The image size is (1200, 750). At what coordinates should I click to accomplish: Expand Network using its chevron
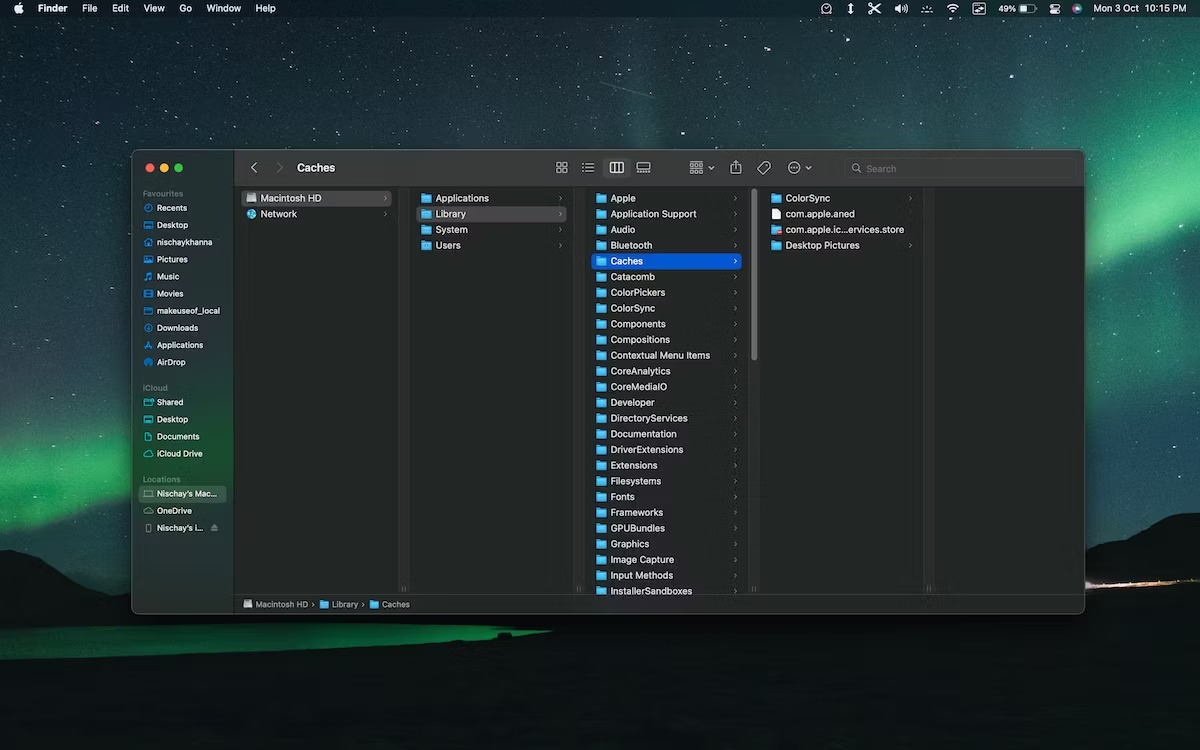point(385,214)
